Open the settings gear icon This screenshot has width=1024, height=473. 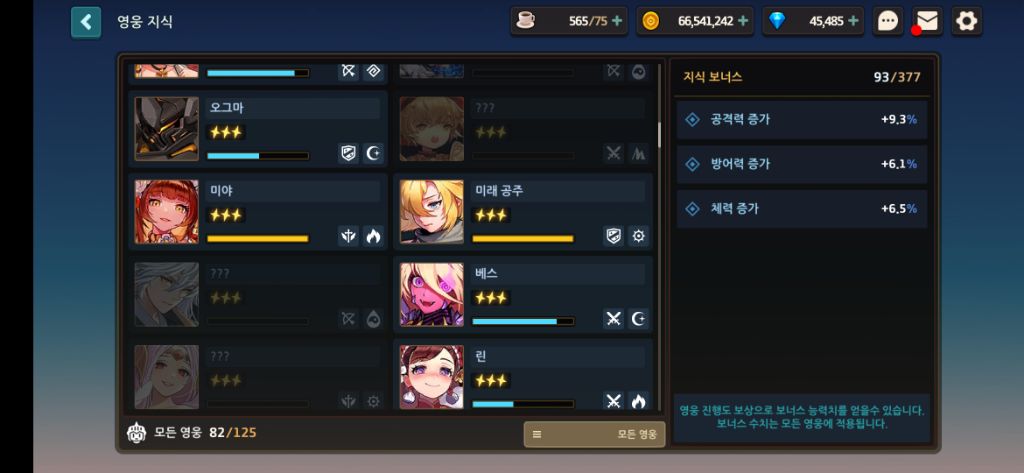[x=967, y=22]
